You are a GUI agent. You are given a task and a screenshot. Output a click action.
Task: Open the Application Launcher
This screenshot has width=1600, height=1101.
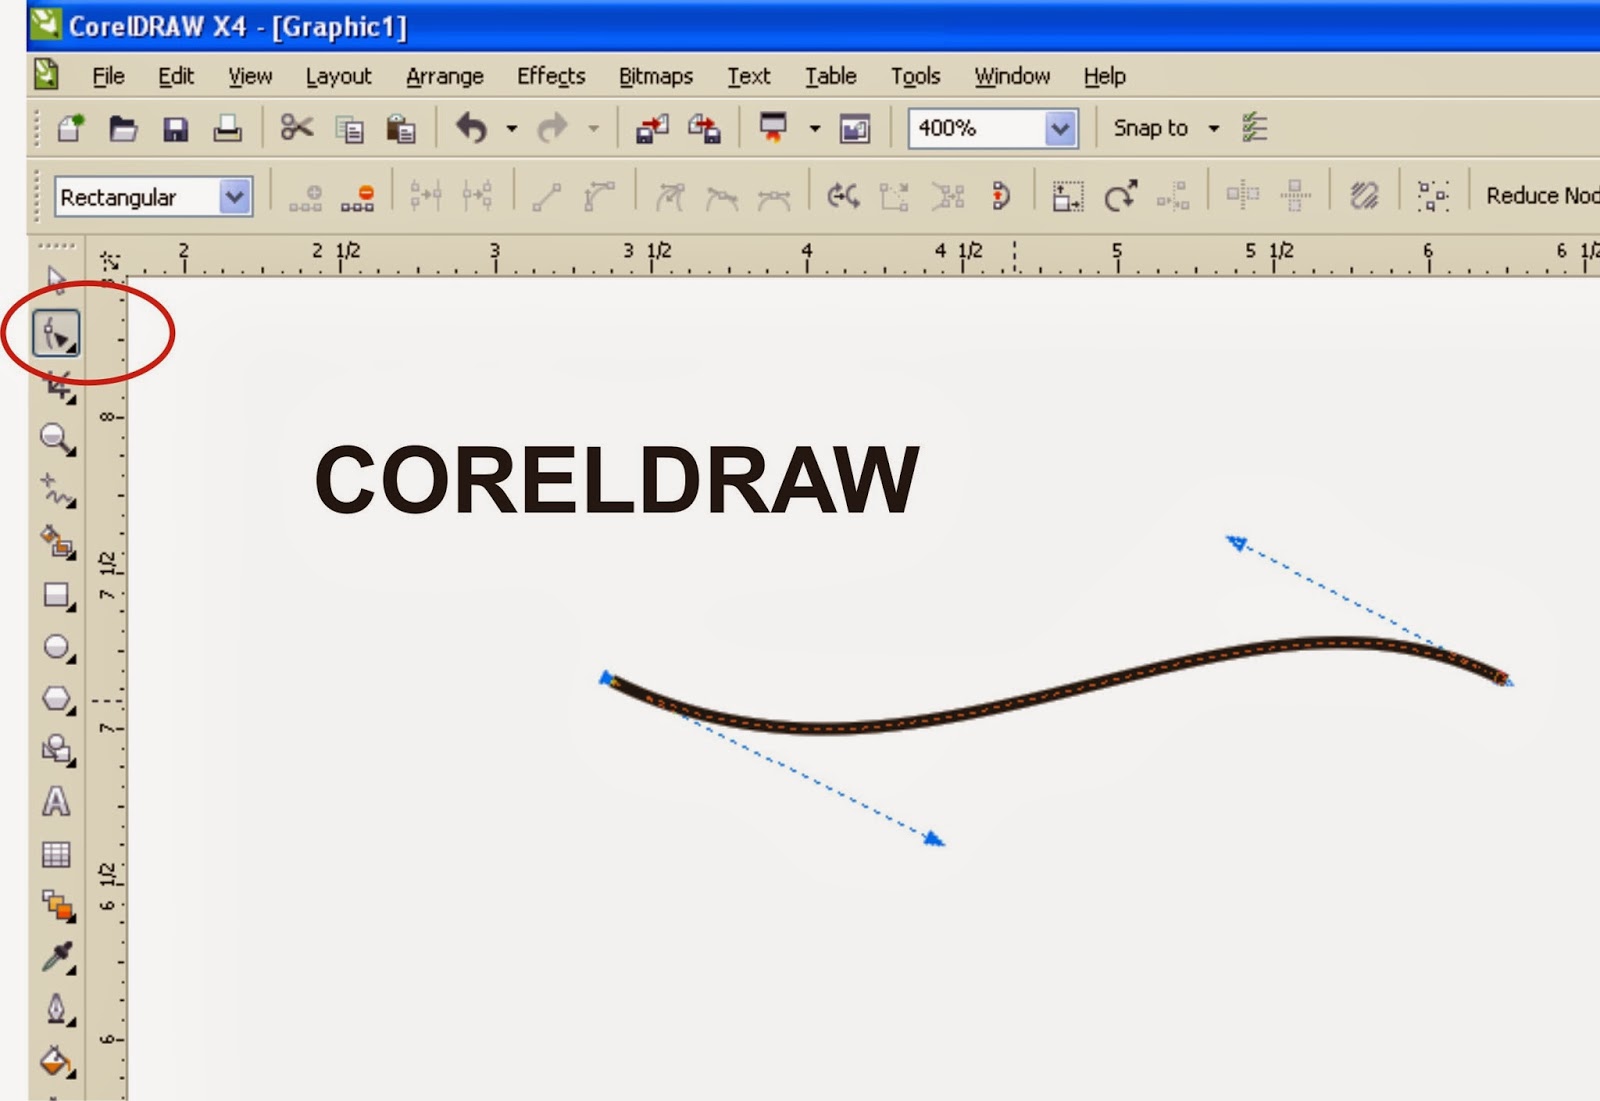(x=773, y=128)
